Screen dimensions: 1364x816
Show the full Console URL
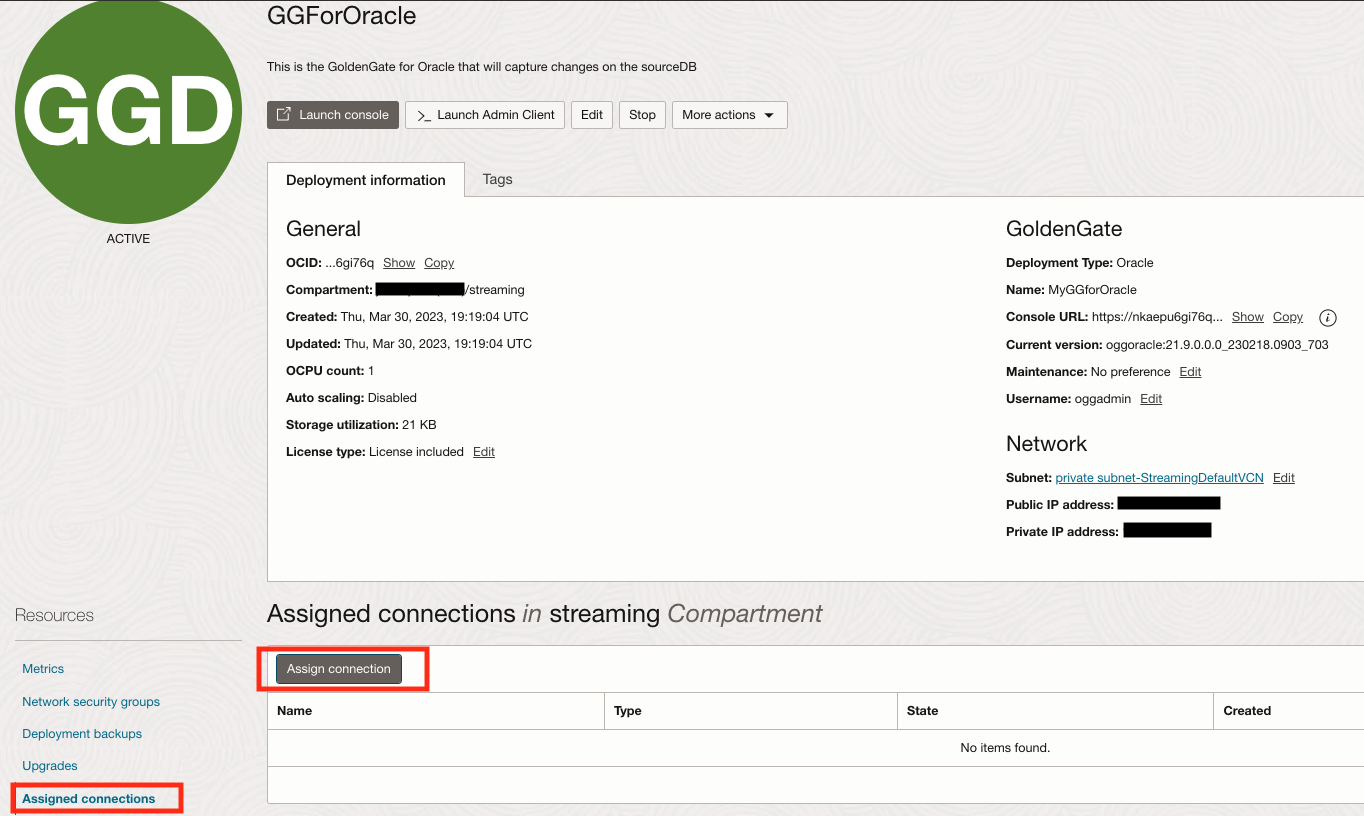(1248, 317)
